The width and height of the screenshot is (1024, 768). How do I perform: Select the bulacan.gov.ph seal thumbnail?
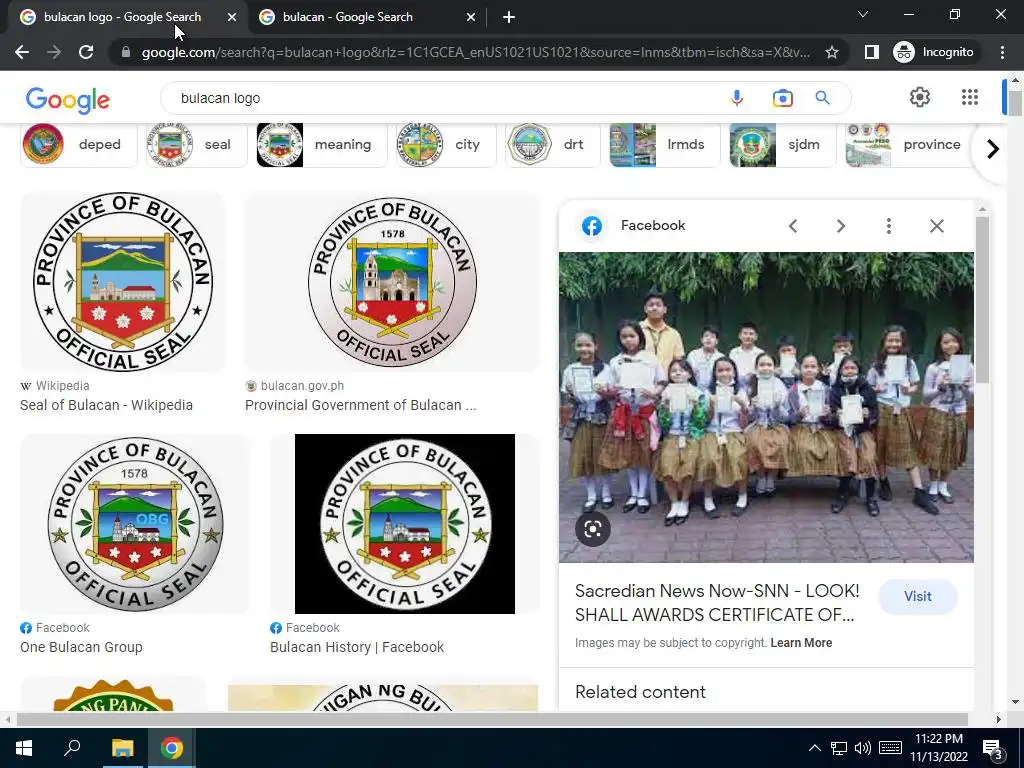click(392, 282)
